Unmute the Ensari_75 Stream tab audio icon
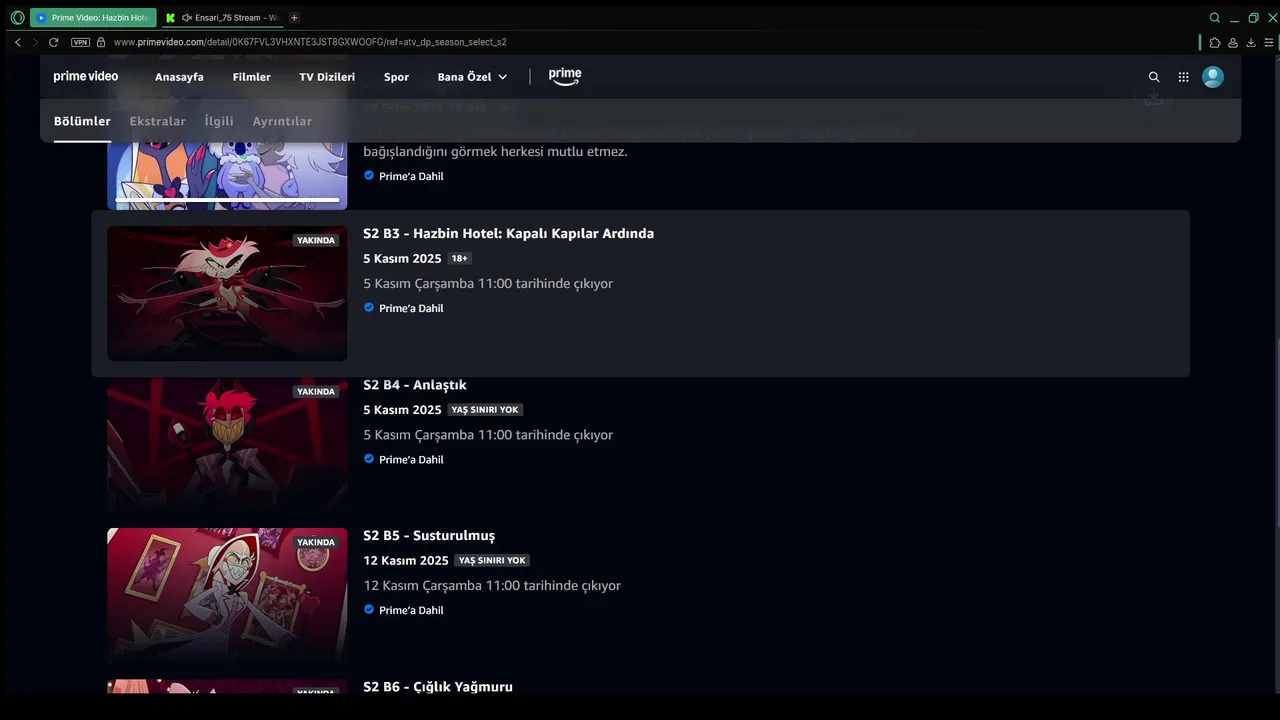Screen dimensions: 1280x720 (x=187, y=17)
